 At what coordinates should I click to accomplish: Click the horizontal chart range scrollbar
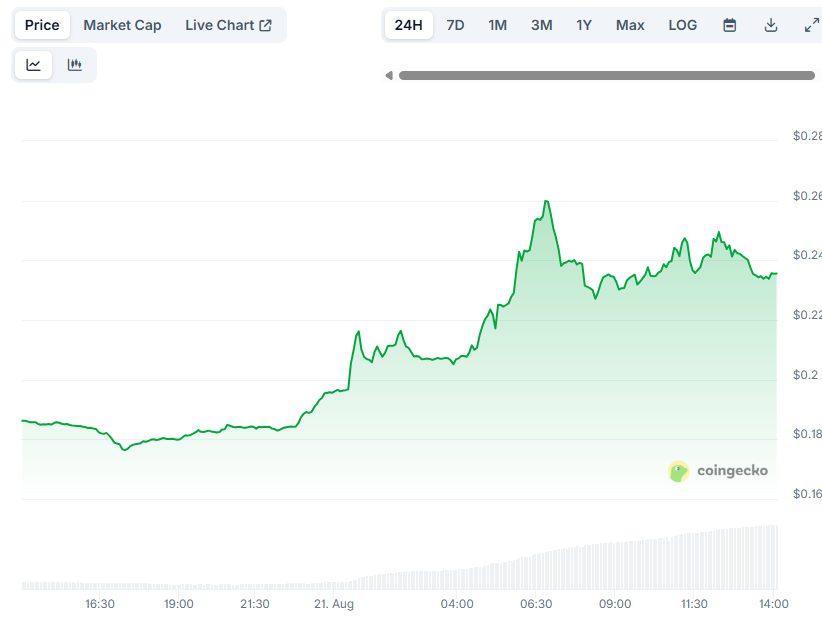pyautogui.click(x=607, y=75)
